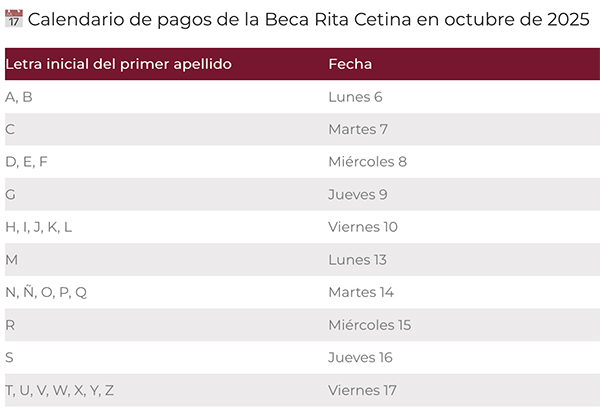Select the 'Letra inicial del primer apellido' header
Screen dimensions: 600x414
click(x=119, y=64)
